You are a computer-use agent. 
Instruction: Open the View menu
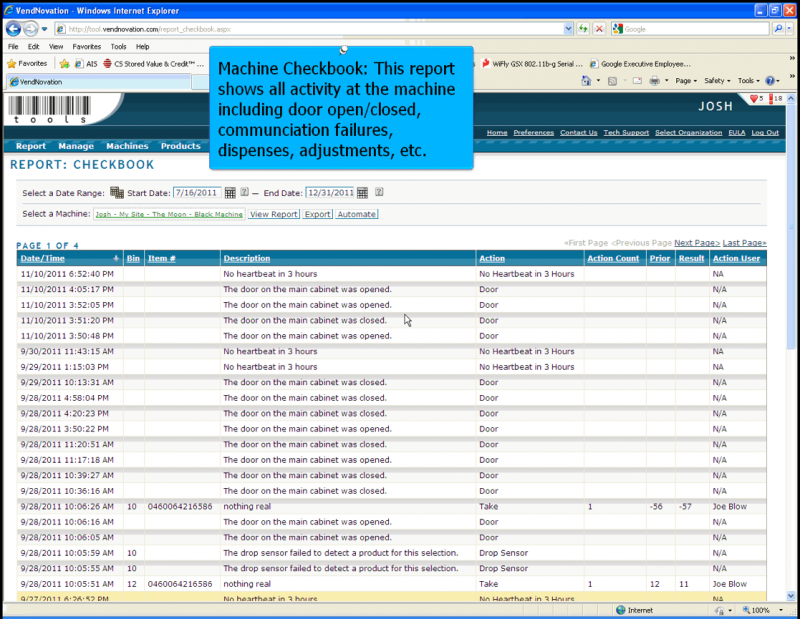point(56,46)
